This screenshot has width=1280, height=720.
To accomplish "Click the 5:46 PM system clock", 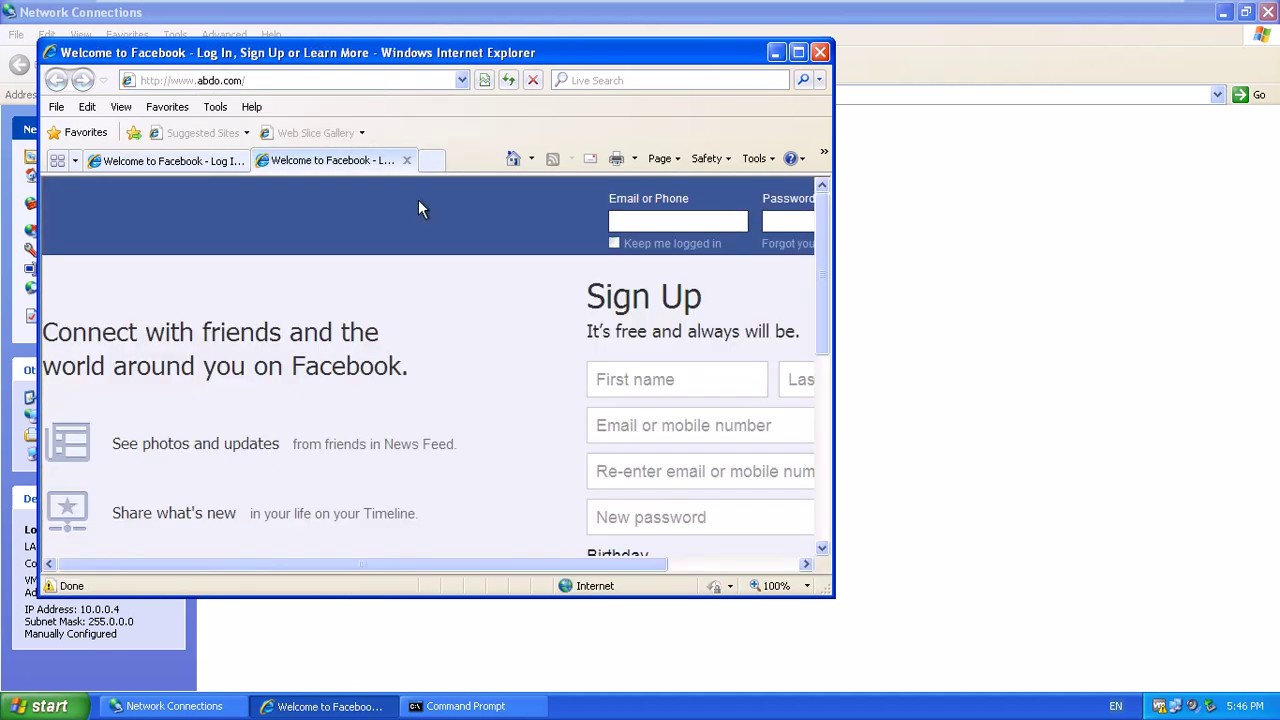I will click(x=1245, y=706).
